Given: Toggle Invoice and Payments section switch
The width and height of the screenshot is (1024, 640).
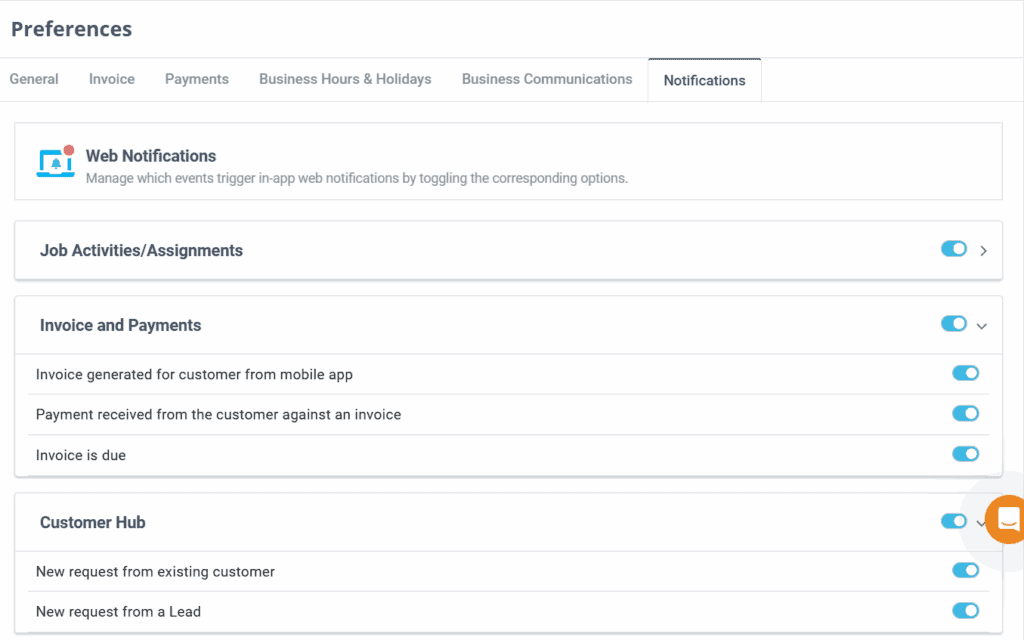Looking at the screenshot, I should [x=953, y=324].
